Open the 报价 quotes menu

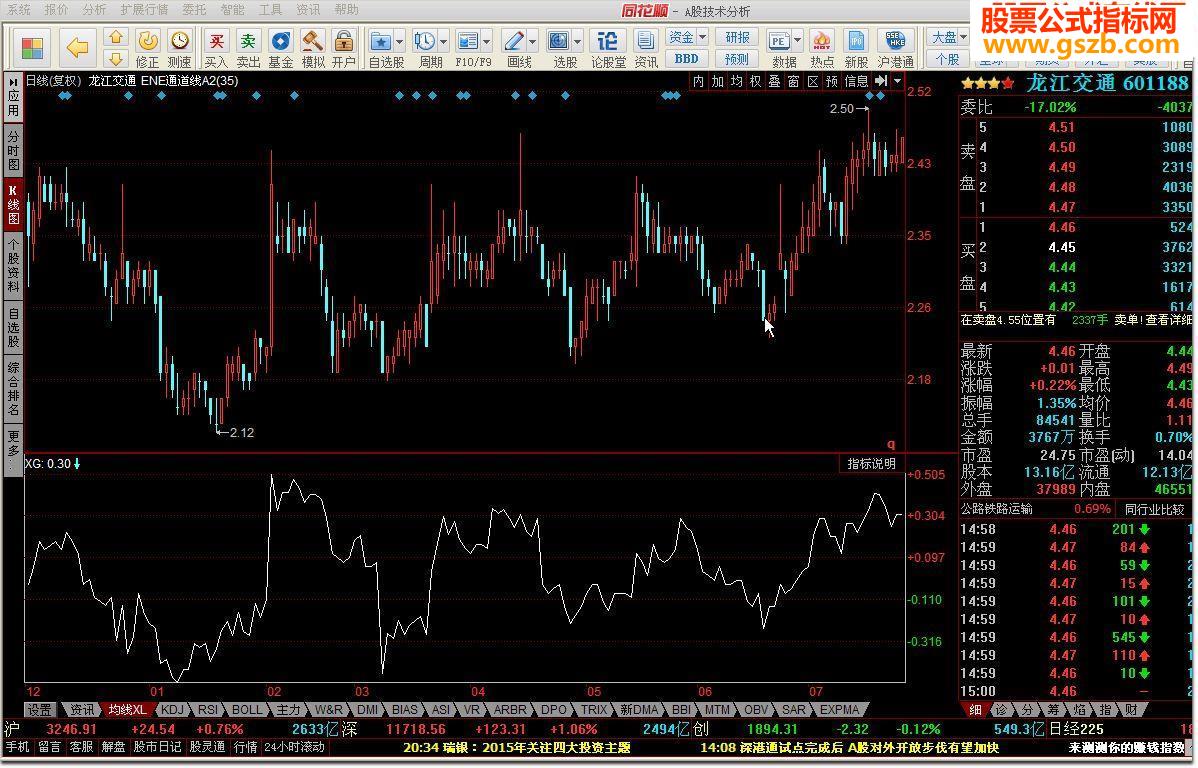[x=56, y=10]
